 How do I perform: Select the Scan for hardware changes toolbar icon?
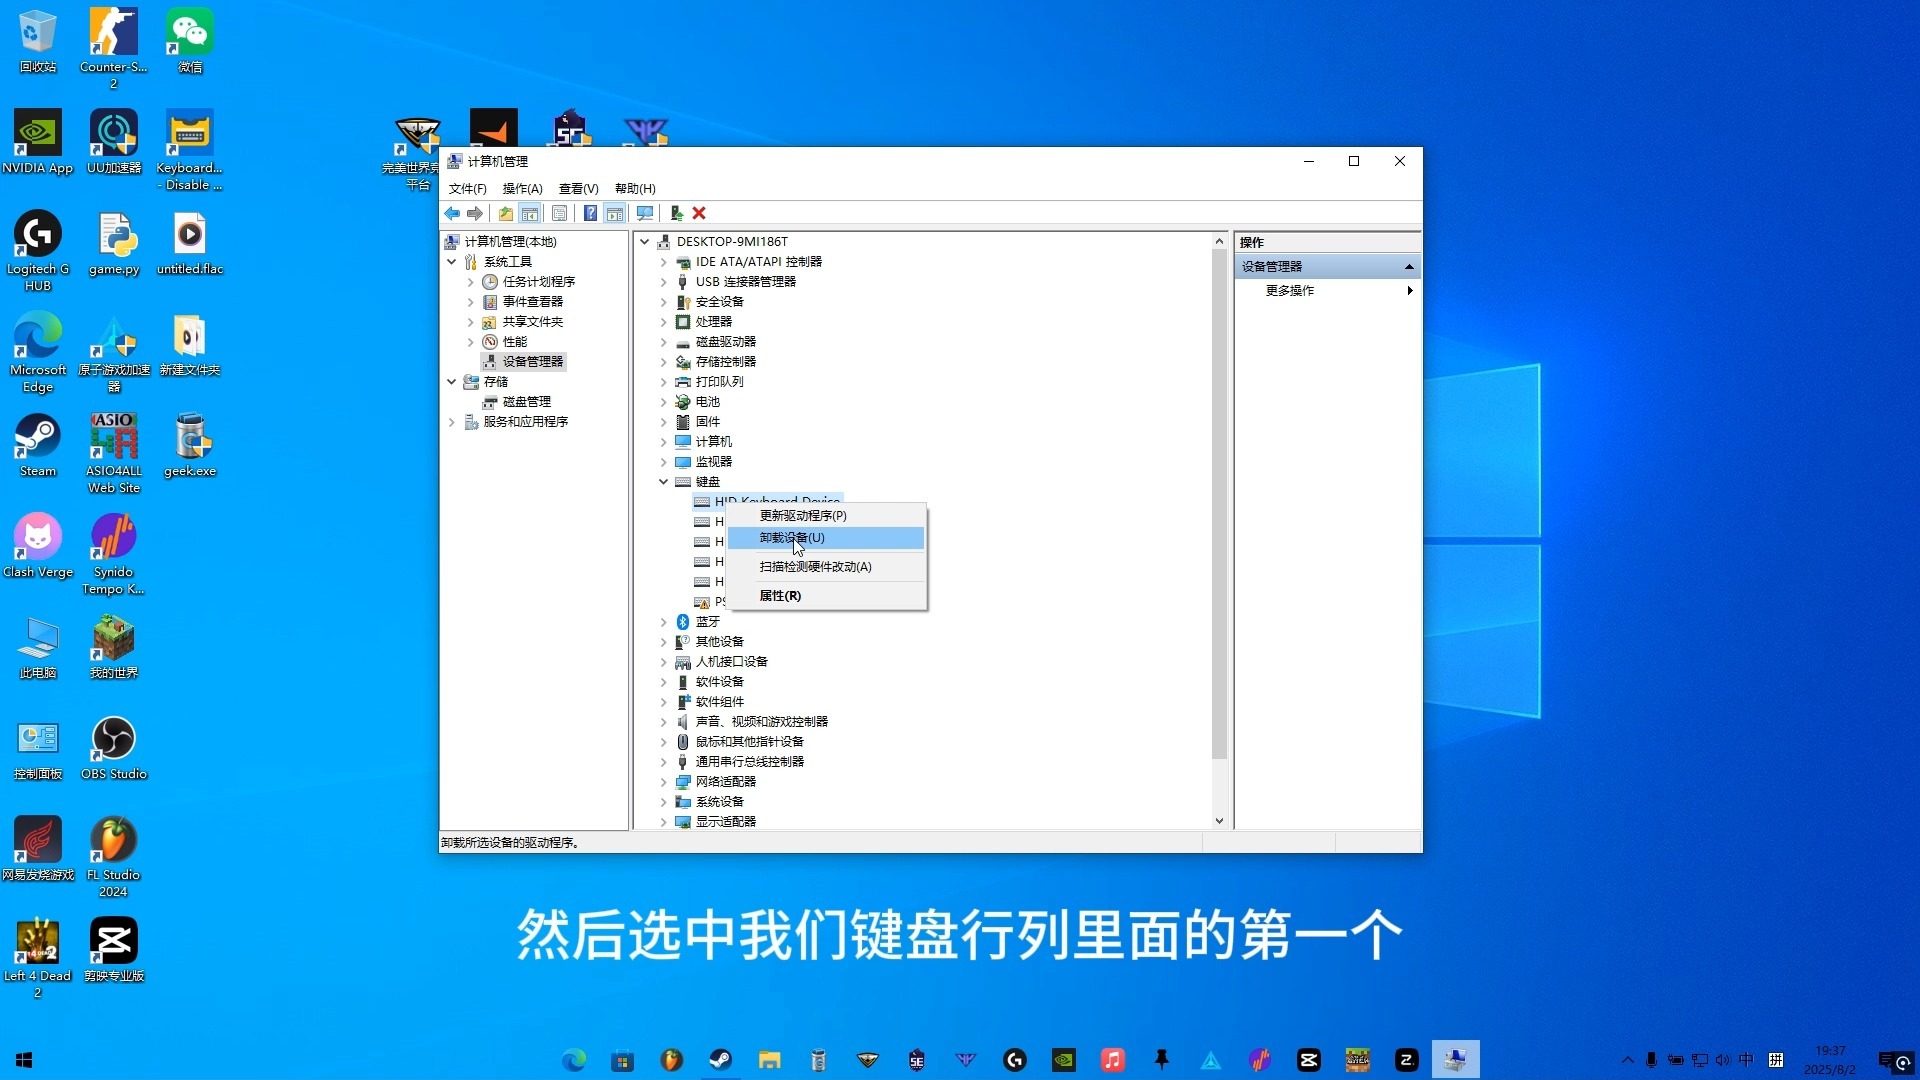pyautogui.click(x=645, y=213)
